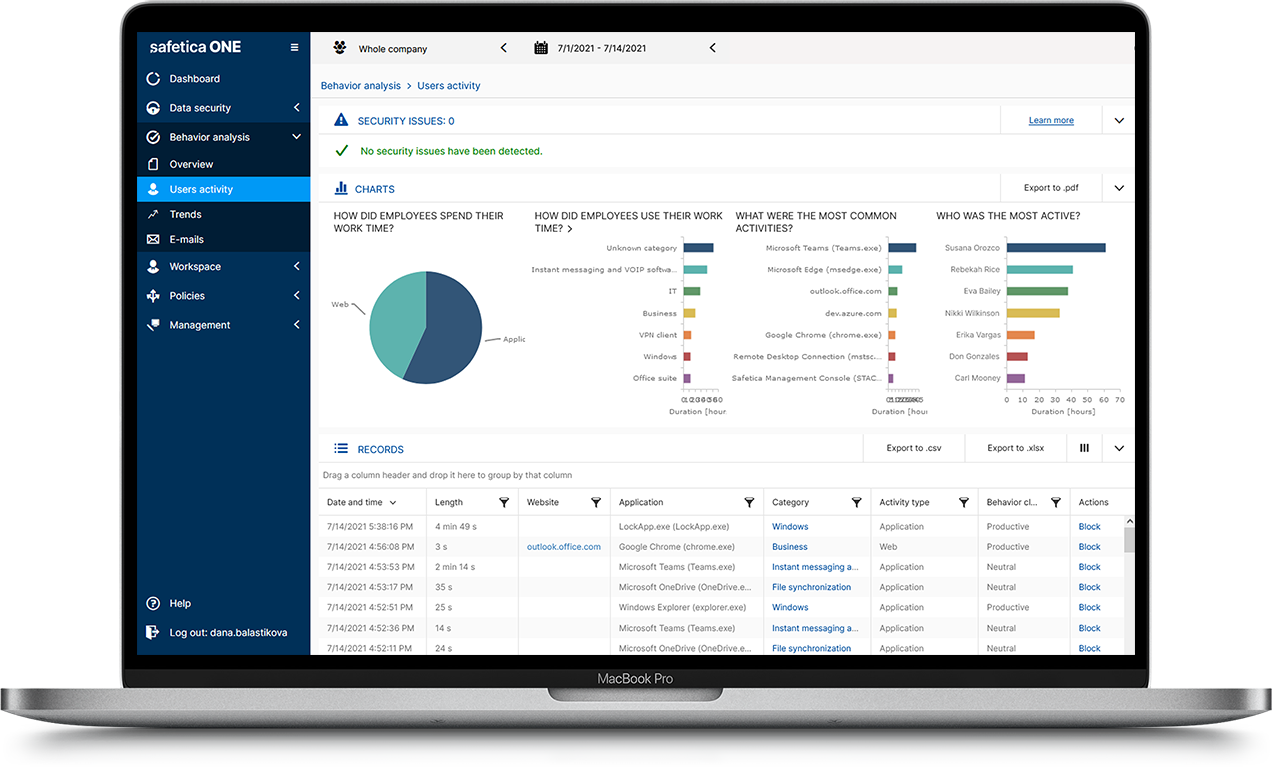Filter the Category column
This screenshot has height=767, width=1272.
click(x=856, y=502)
